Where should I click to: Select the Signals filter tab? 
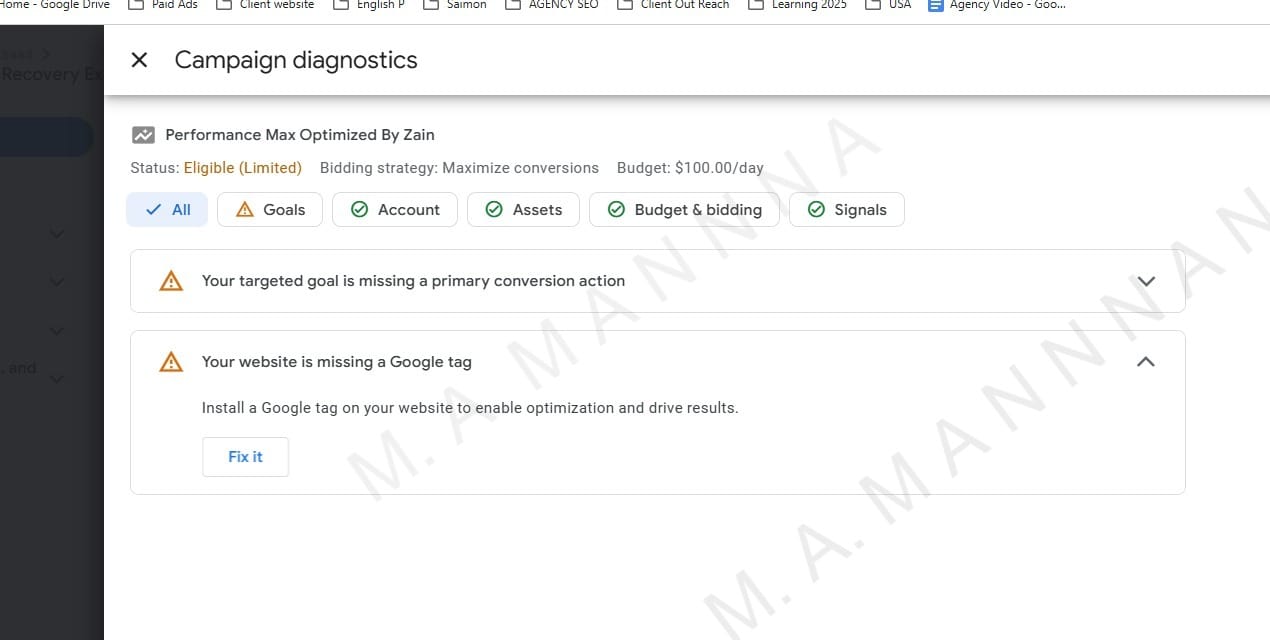point(846,210)
